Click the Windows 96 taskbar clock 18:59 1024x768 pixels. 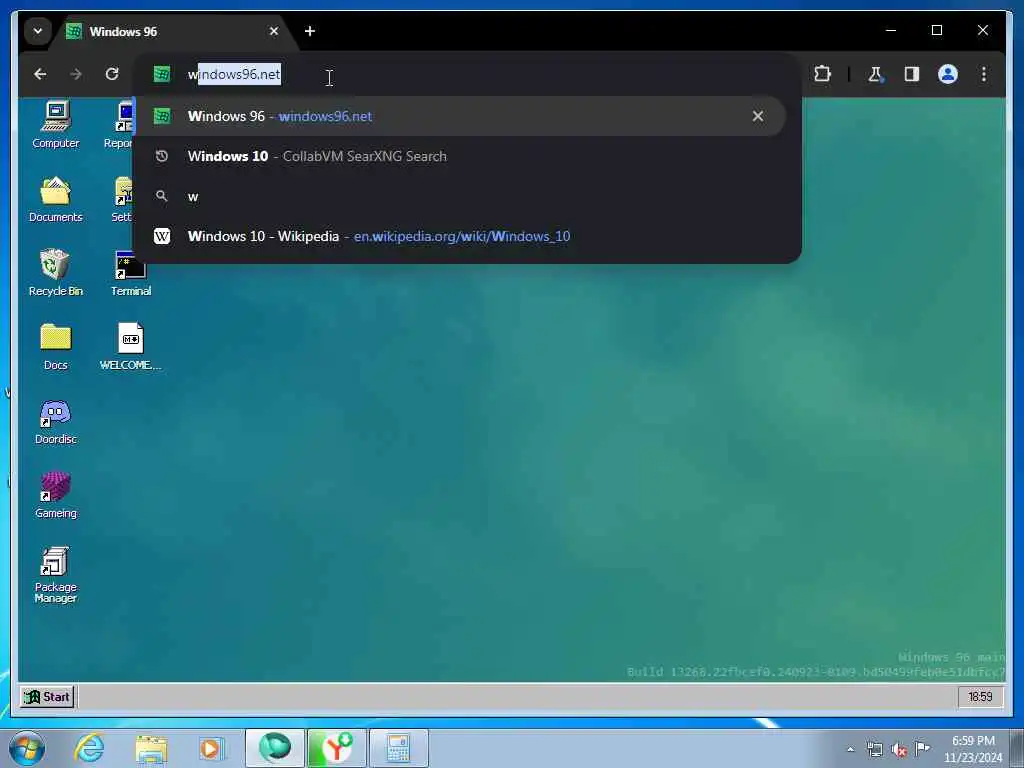(x=980, y=697)
